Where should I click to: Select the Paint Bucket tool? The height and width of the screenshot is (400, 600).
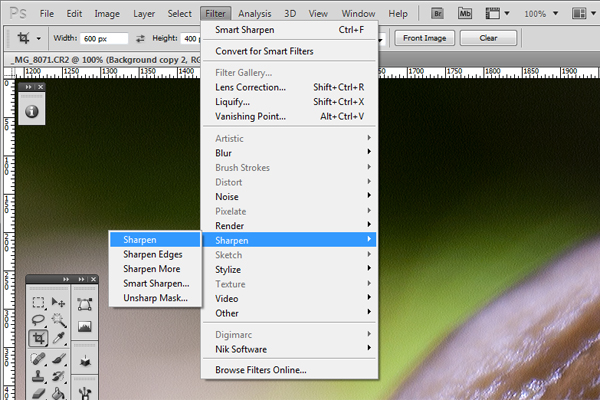[58, 393]
